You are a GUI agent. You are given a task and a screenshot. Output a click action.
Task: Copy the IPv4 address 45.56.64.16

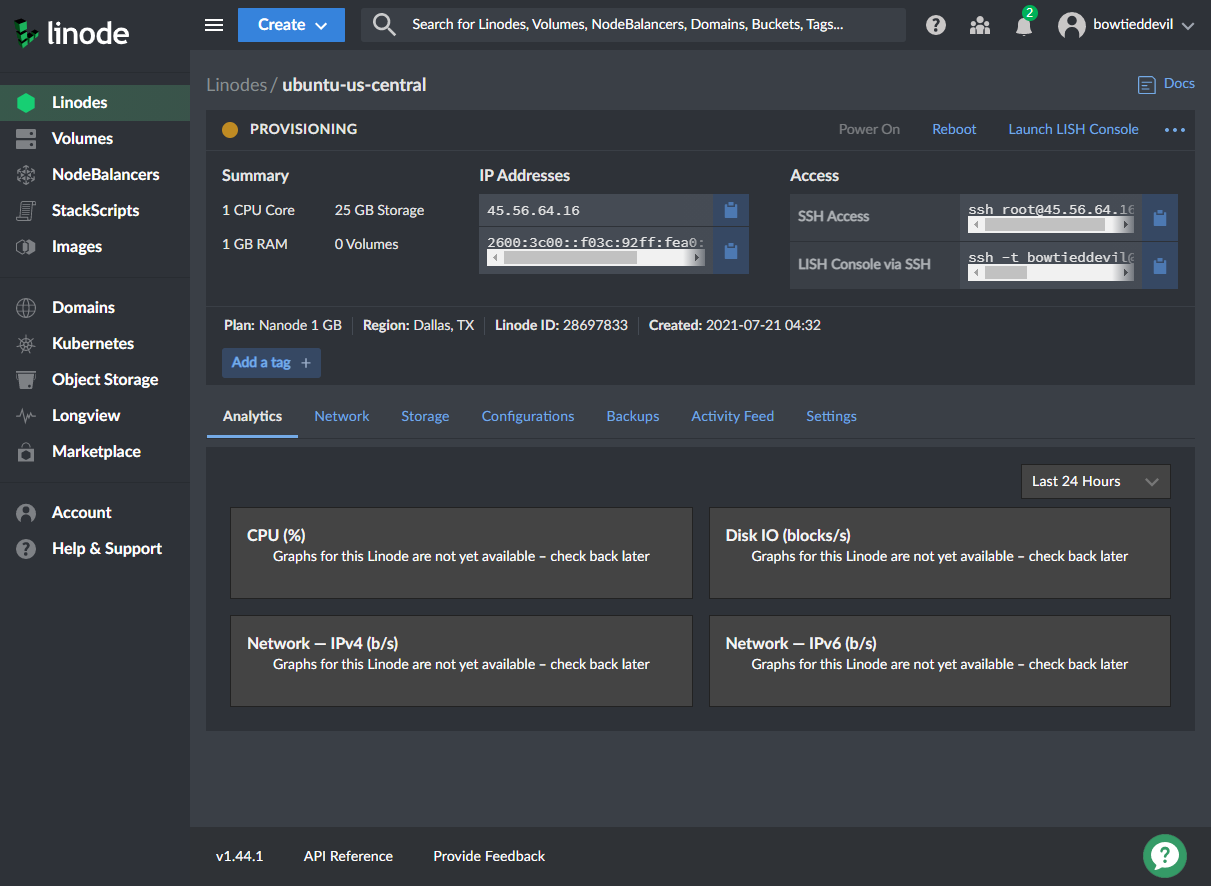pos(731,210)
